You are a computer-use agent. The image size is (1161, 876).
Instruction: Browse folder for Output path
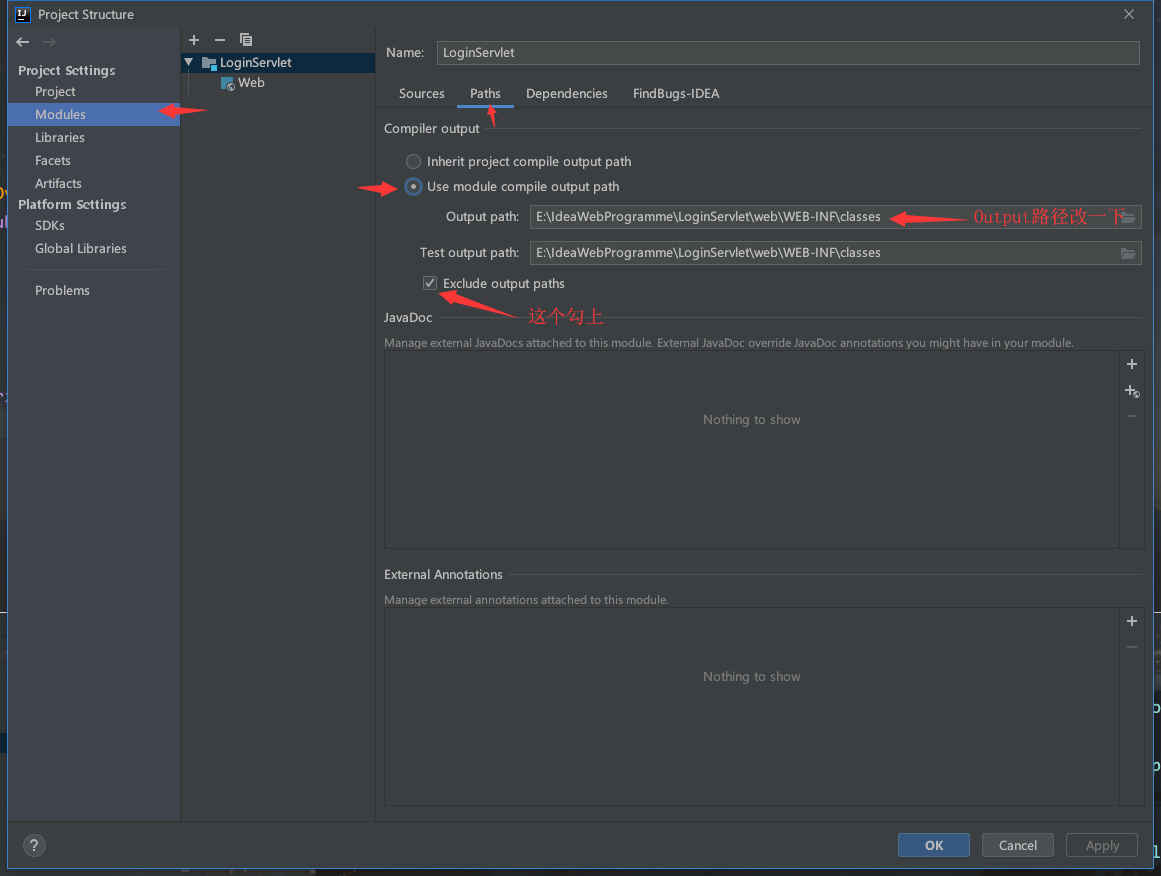pos(1128,218)
